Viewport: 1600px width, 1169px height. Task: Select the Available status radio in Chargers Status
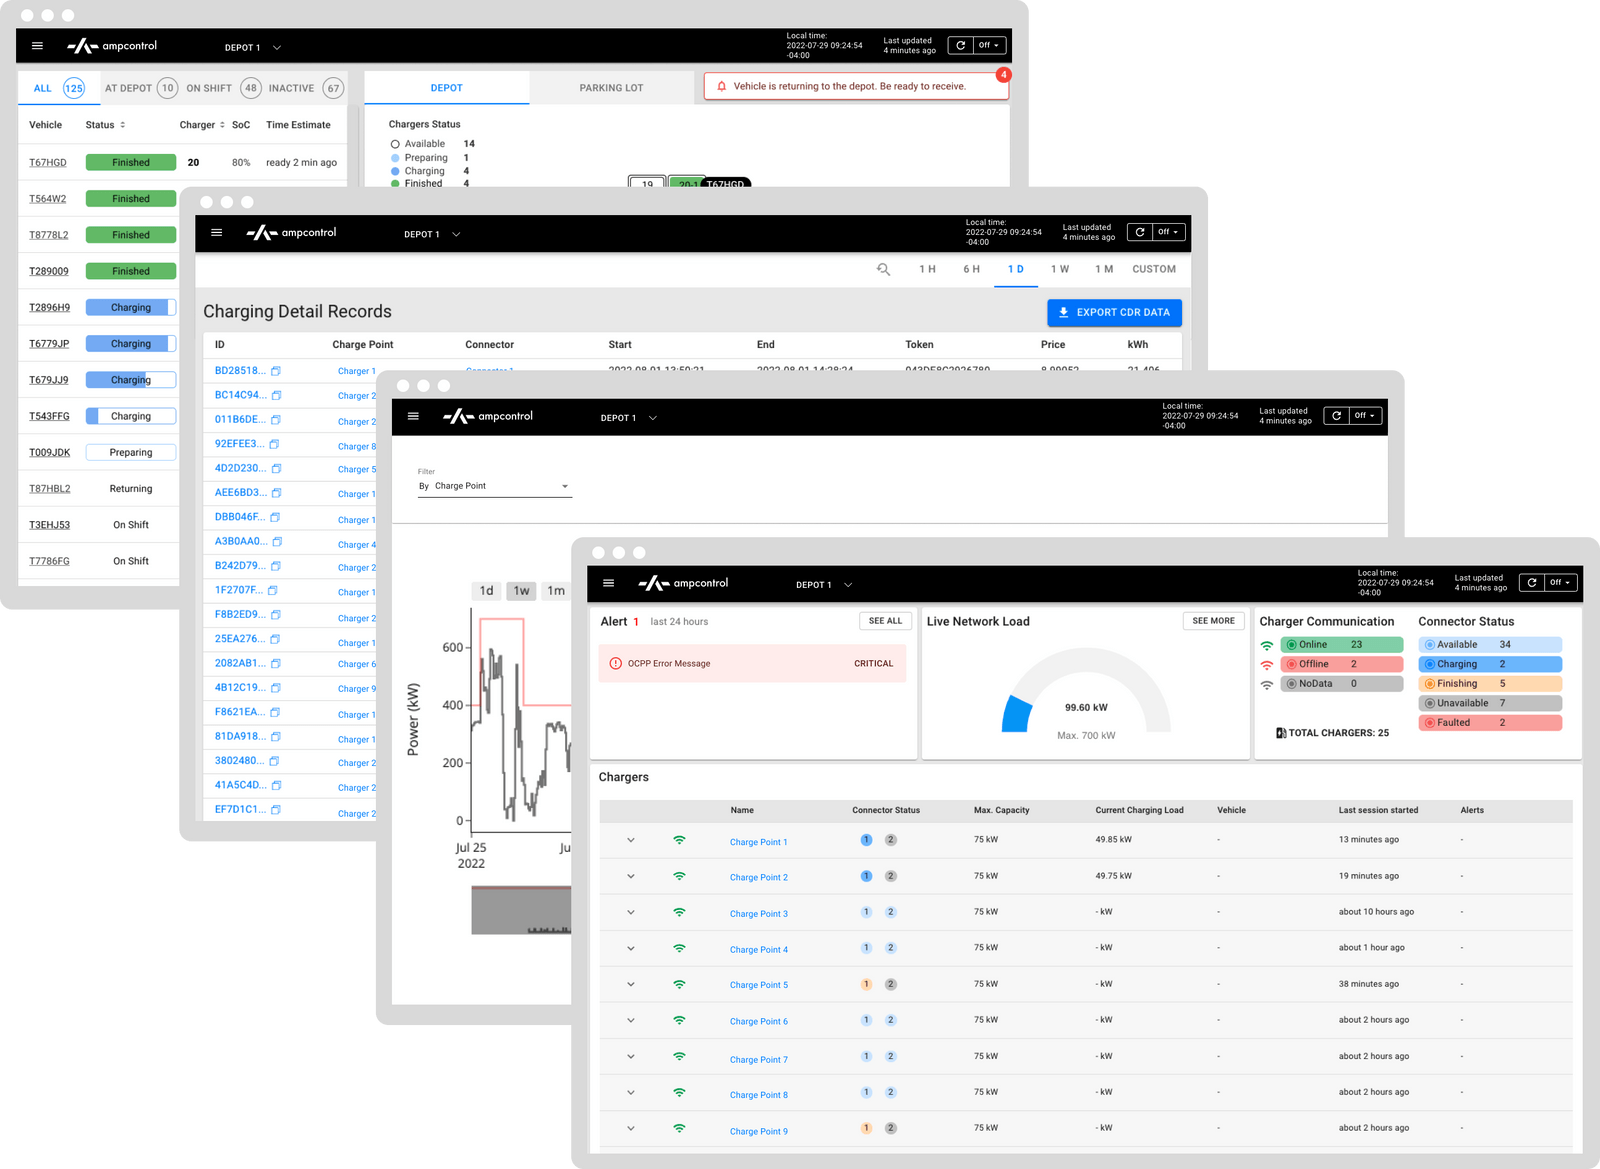pyautogui.click(x=395, y=143)
